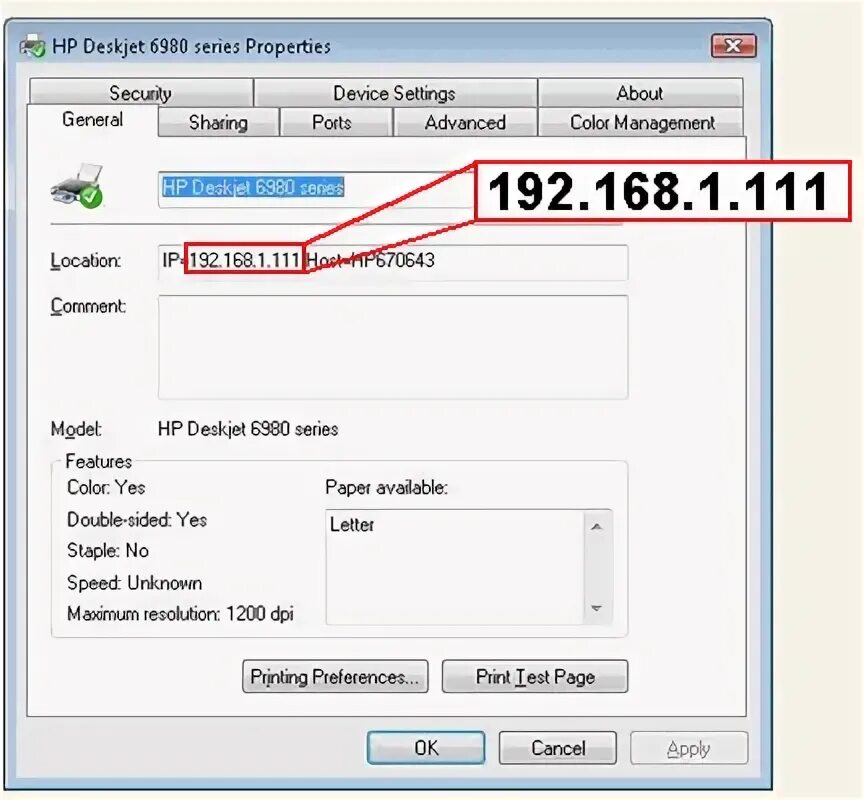Click the large printer icon with green checkmark
The height and width of the screenshot is (800, 864).
point(77,186)
